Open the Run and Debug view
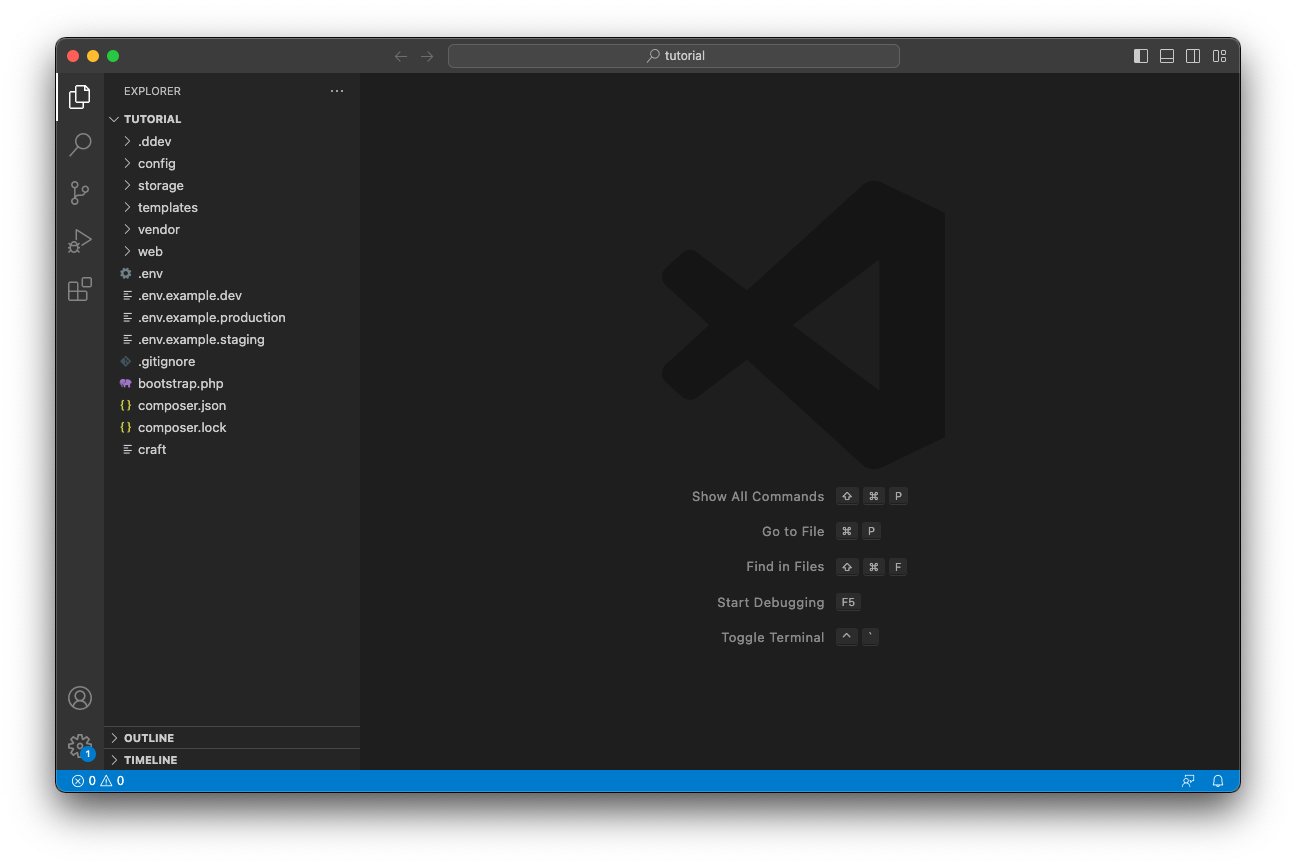The image size is (1296, 866). pyautogui.click(x=80, y=241)
